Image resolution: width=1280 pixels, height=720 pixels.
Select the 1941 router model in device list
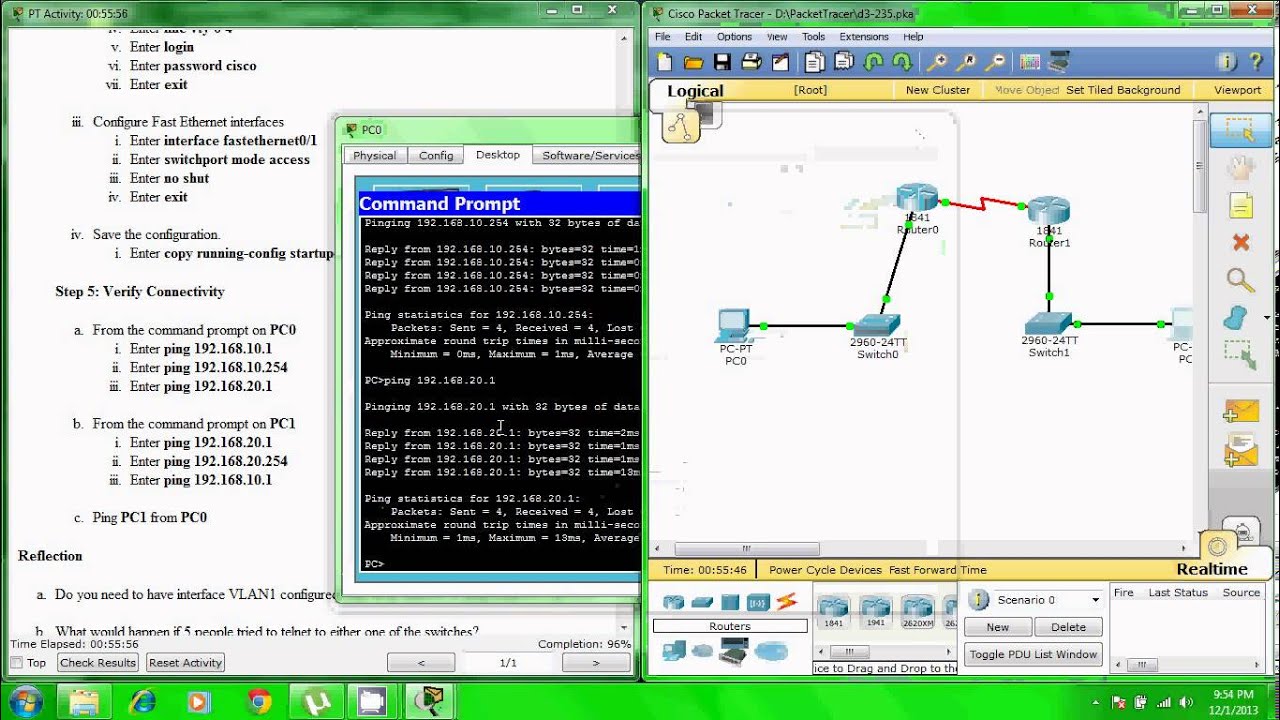[875, 611]
